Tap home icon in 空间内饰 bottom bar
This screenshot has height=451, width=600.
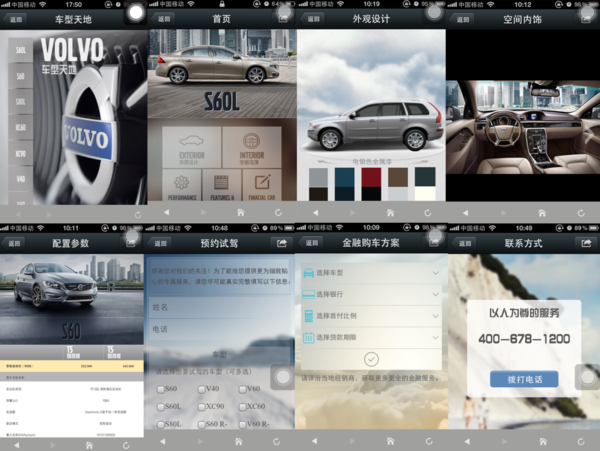pos(542,213)
